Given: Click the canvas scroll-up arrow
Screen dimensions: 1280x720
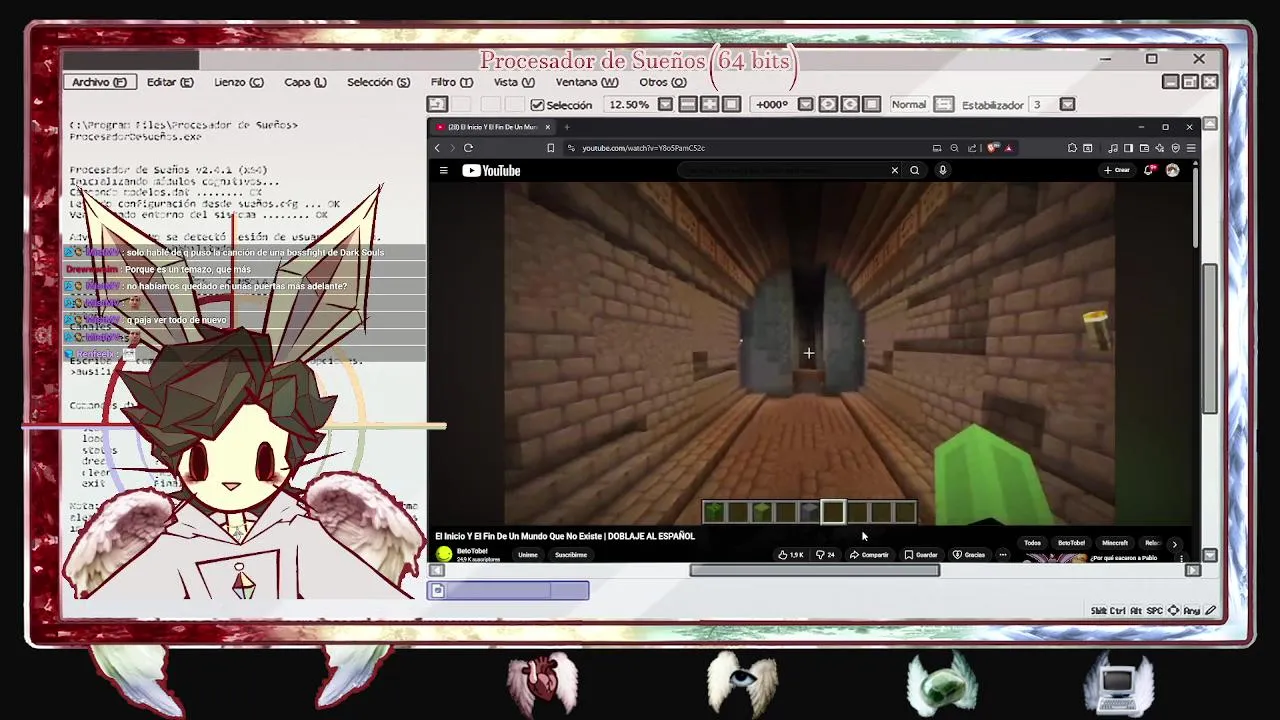Looking at the screenshot, I should point(1210,124).
